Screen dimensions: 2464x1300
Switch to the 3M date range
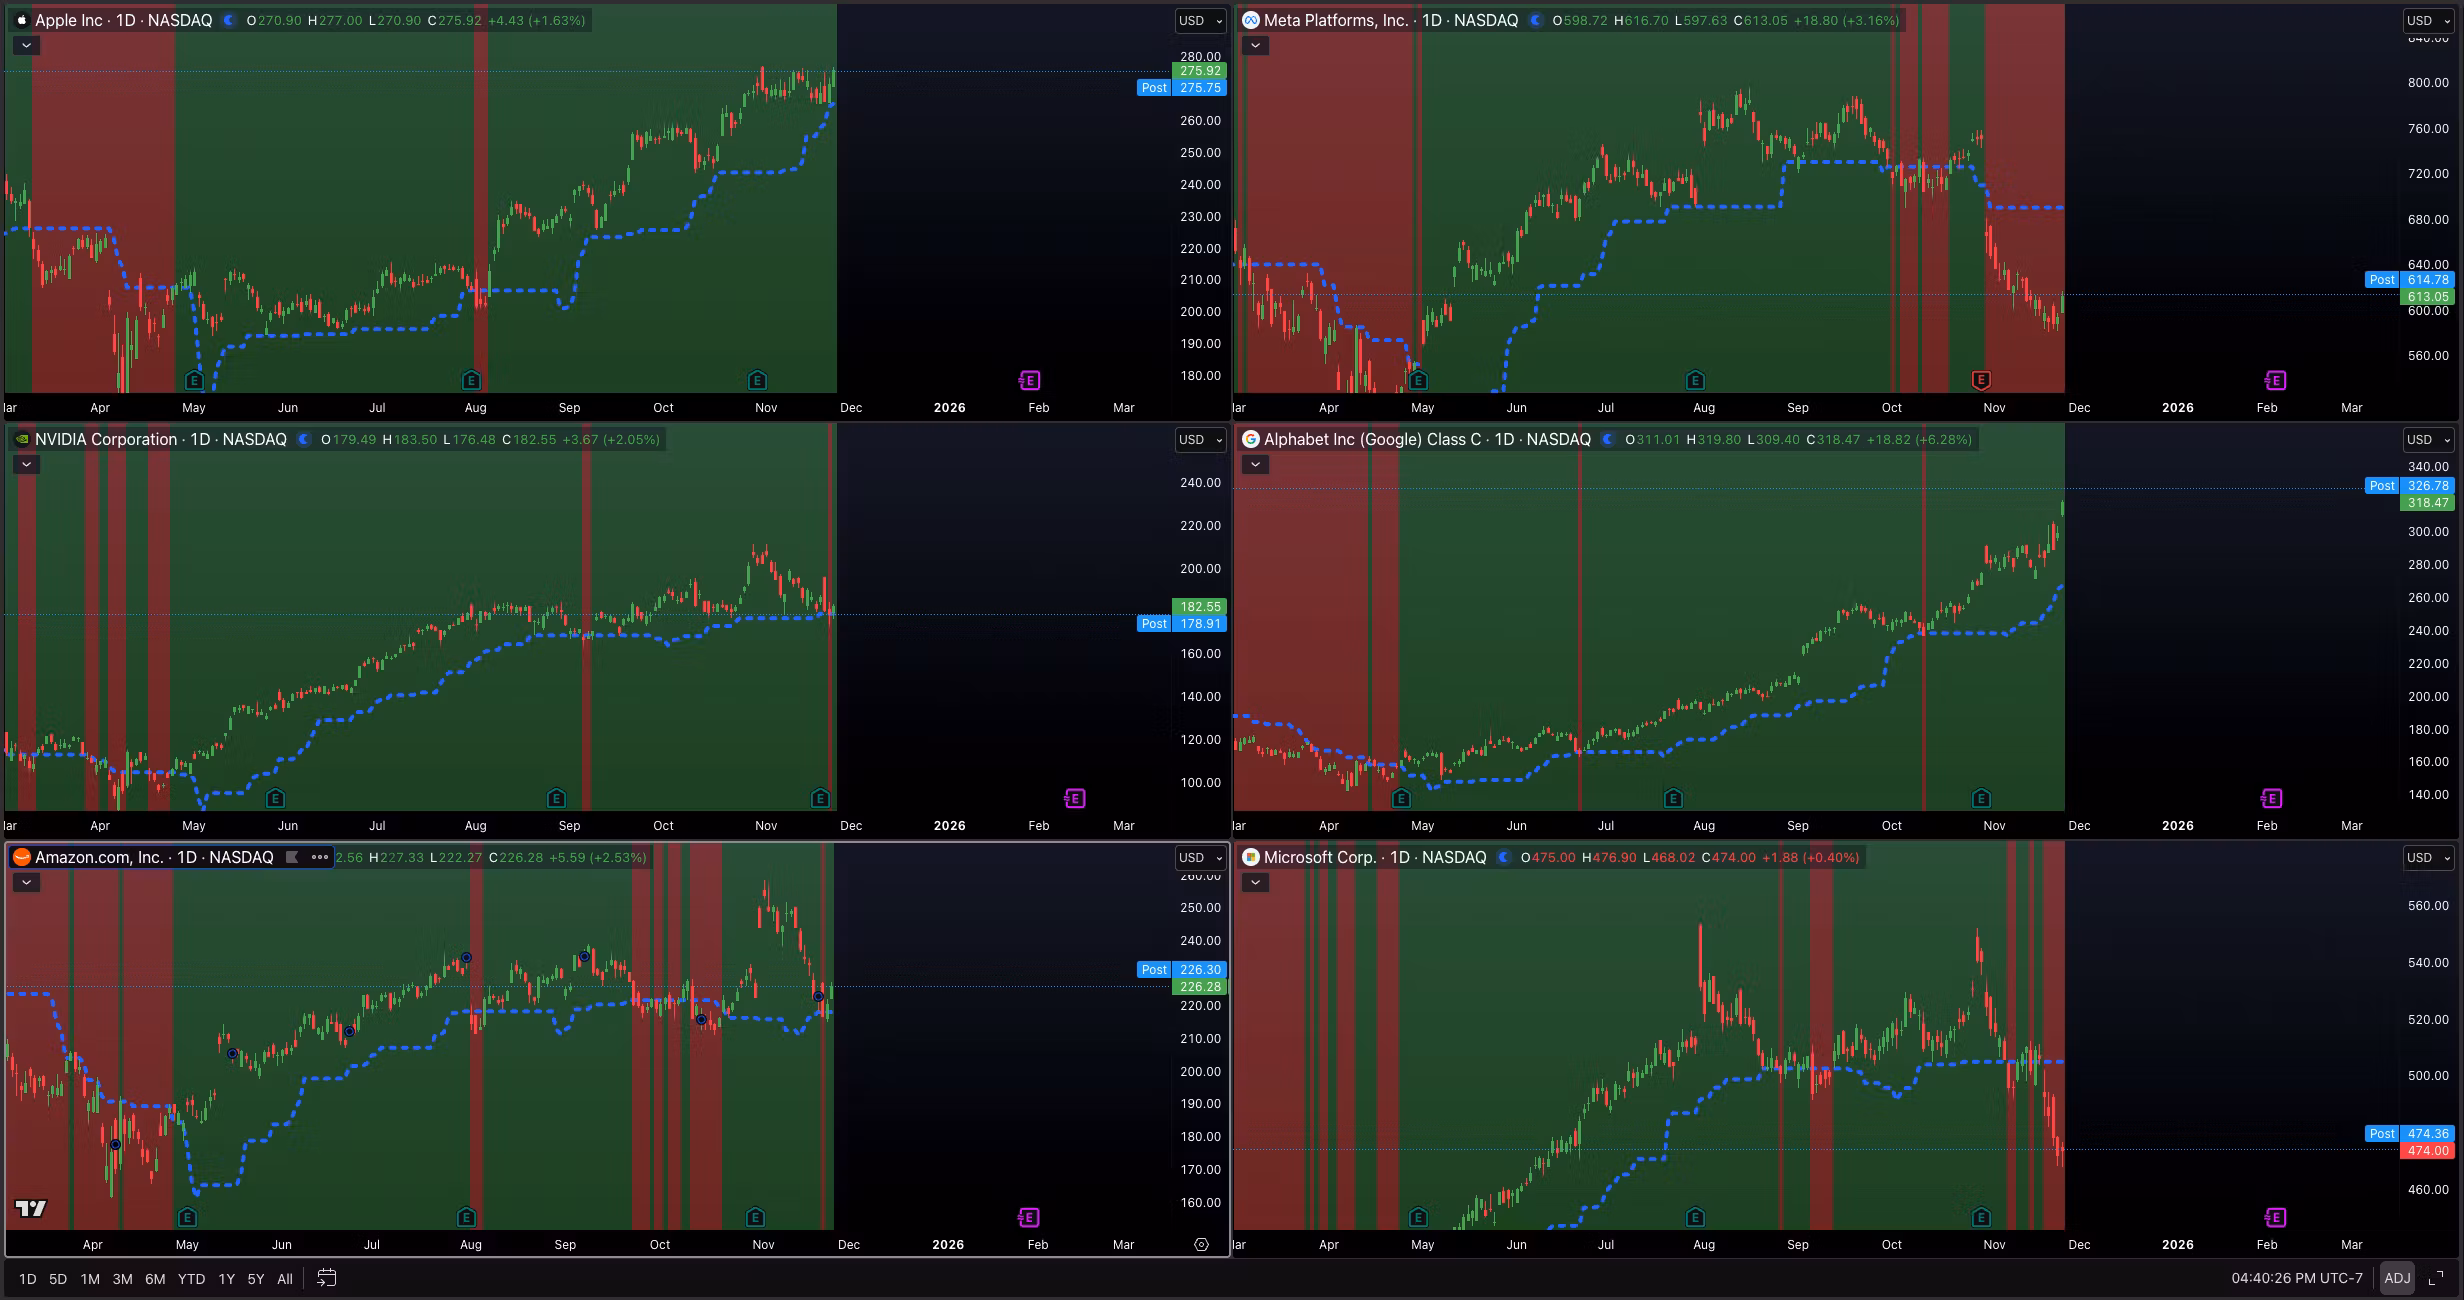click(x=122, y=1278)
